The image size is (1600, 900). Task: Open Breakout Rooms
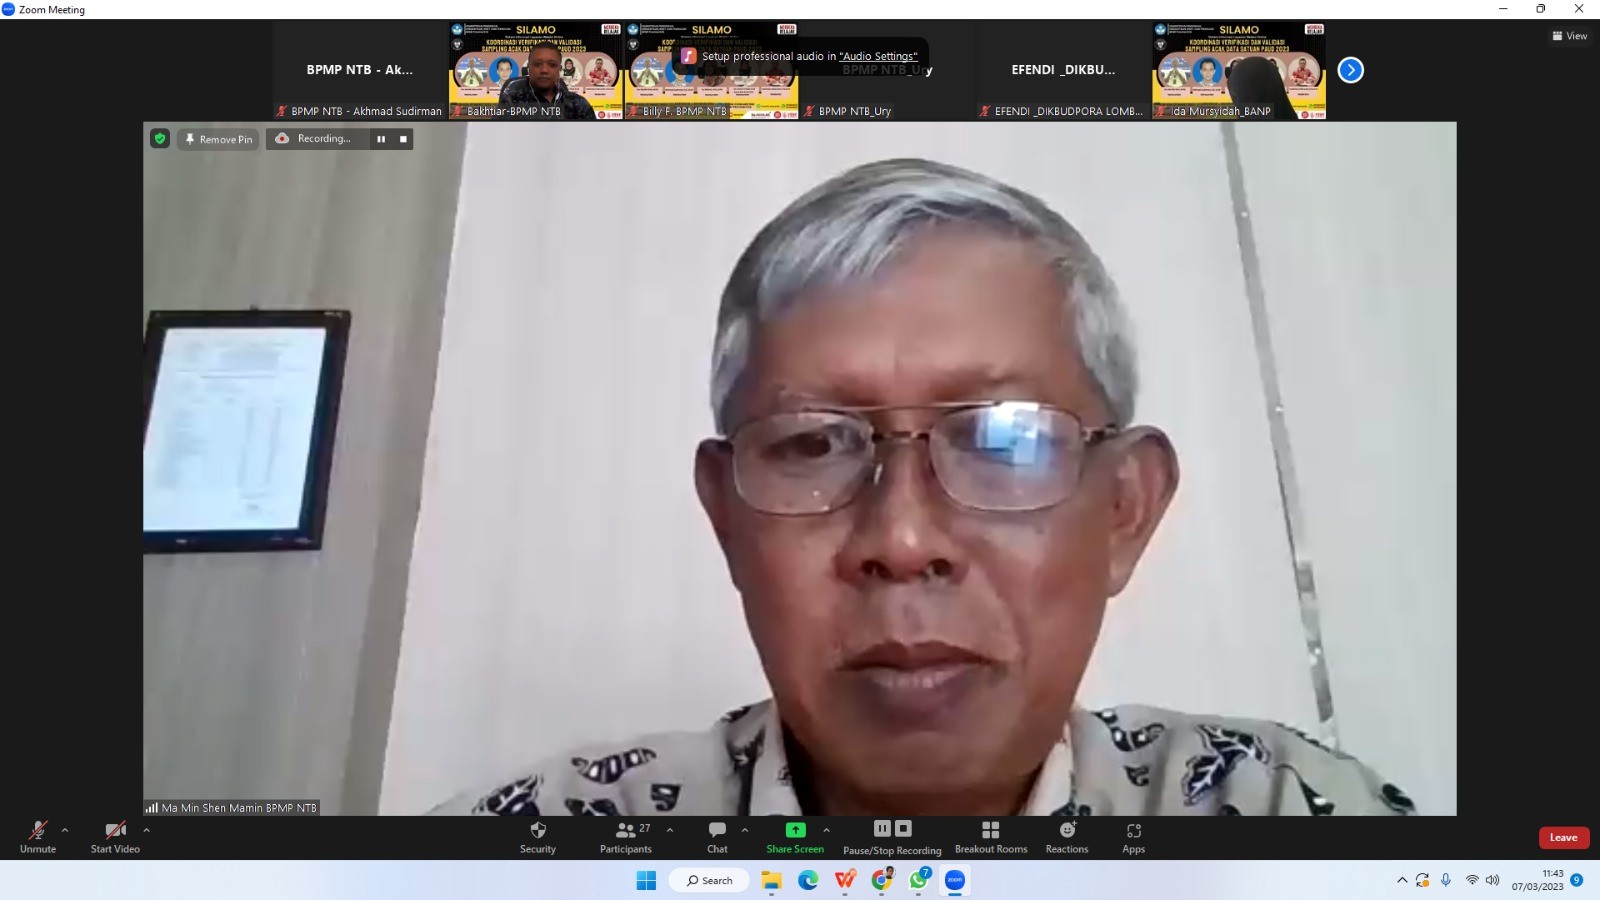point(991,837)
